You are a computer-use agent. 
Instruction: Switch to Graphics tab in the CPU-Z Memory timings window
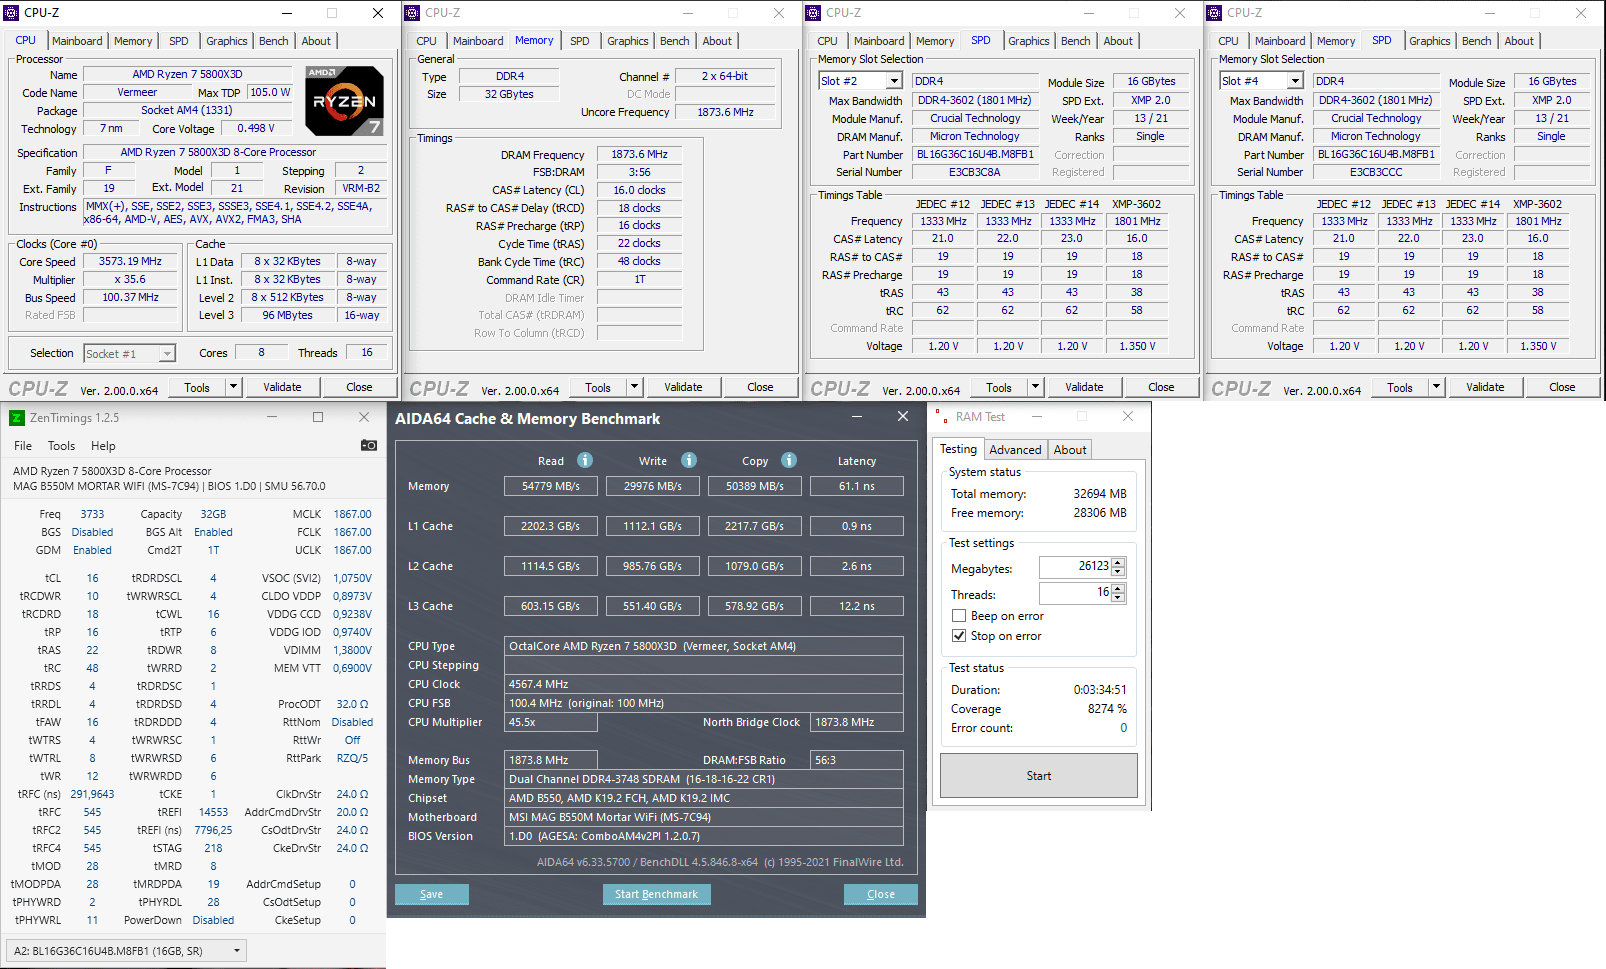tap(628, 41)
